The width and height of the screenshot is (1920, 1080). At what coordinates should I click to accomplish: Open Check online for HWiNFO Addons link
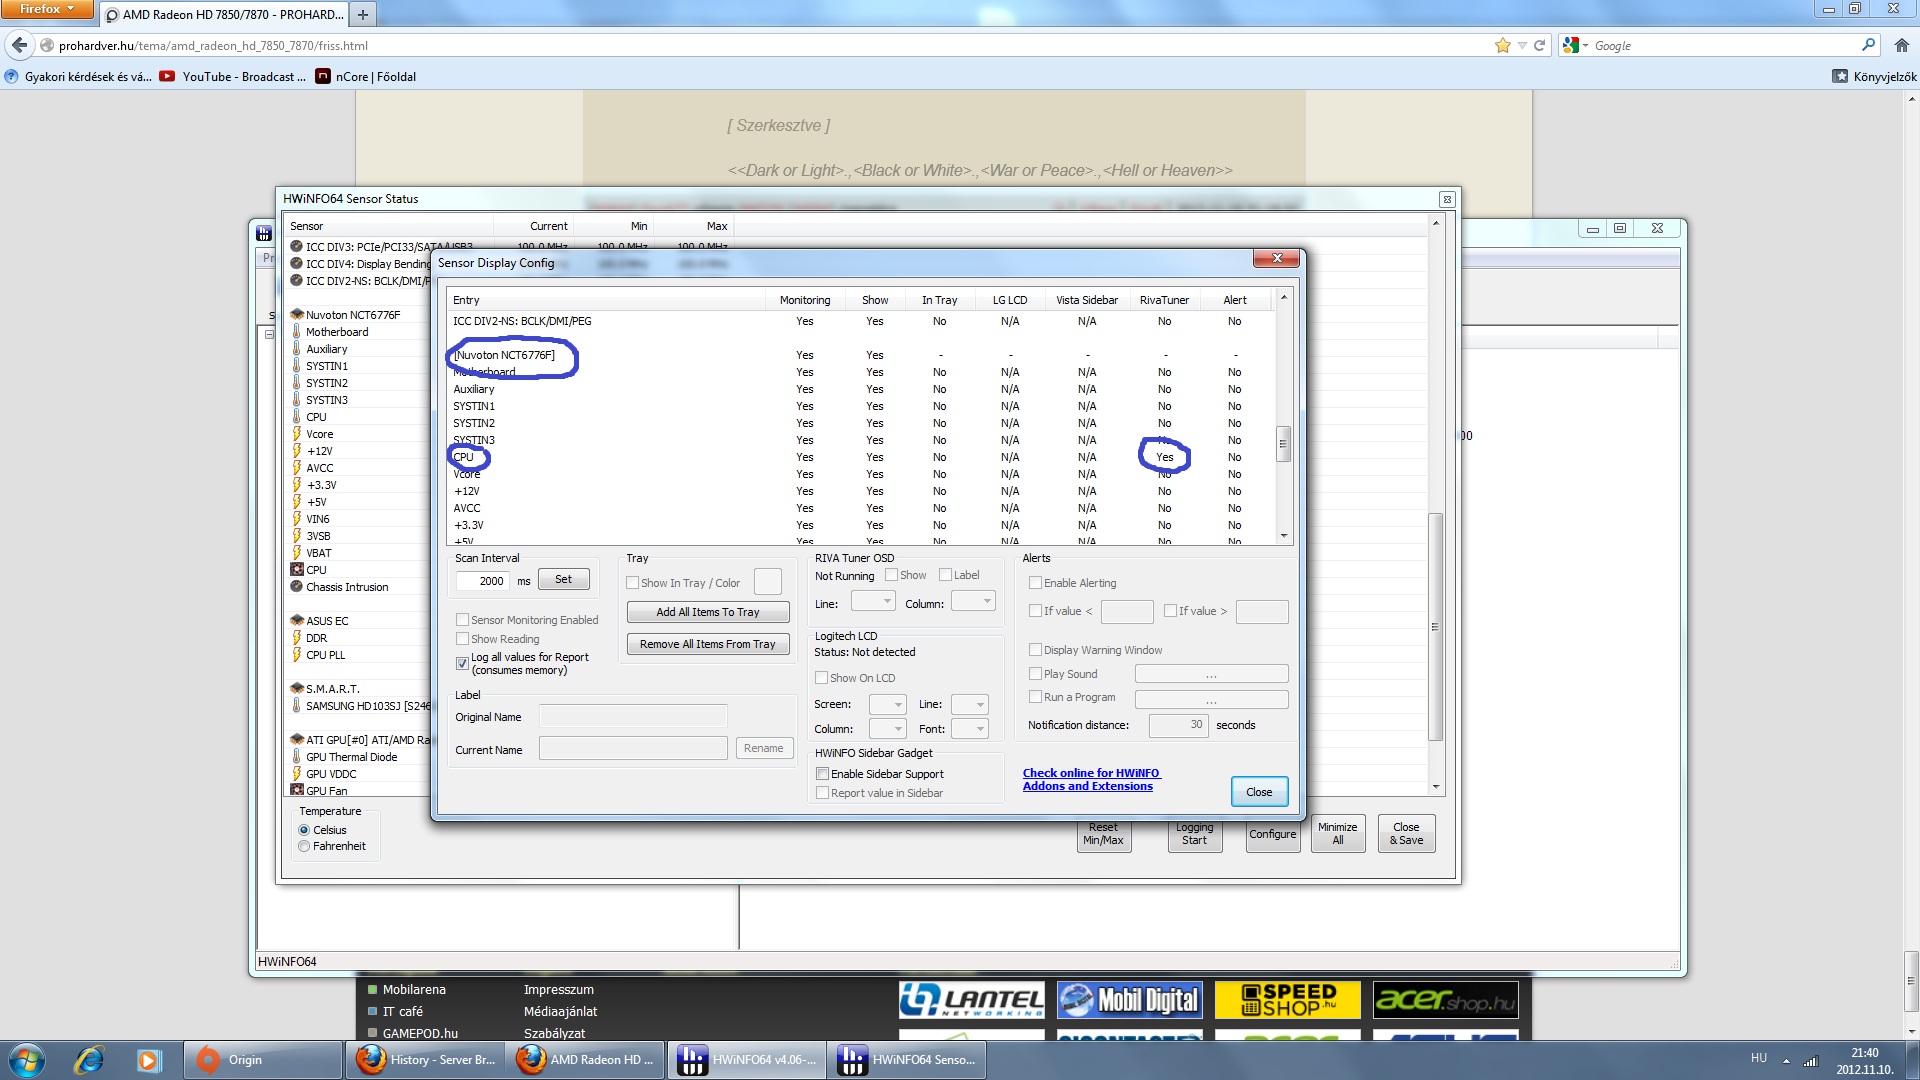click(1091, 779)
